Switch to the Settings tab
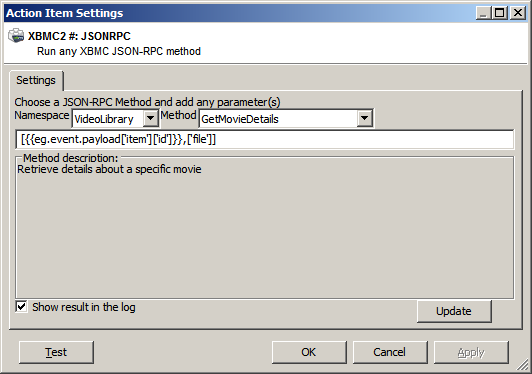This screenshot has height=374, width=532. coord(36,80)
